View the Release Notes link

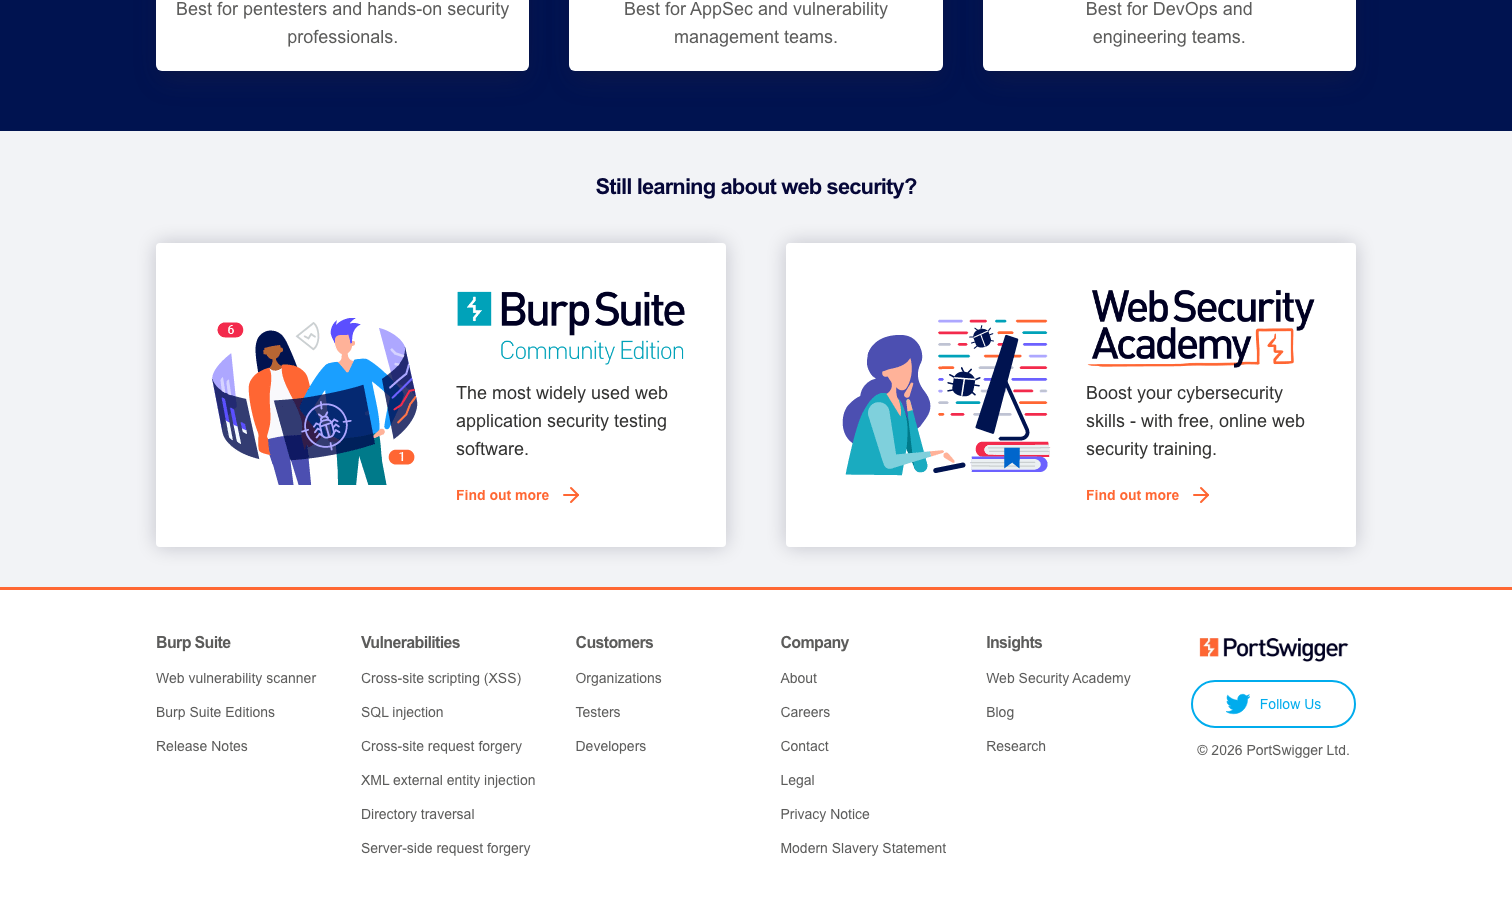tap(202, 746)
